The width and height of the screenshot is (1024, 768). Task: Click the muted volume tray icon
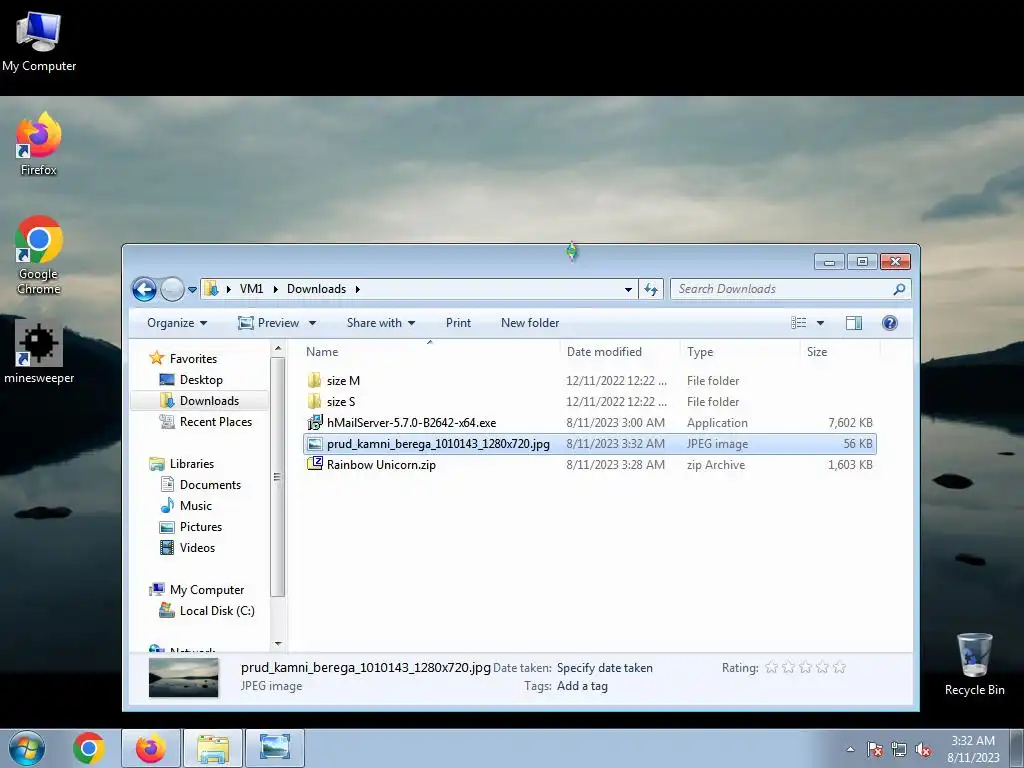click(923, 750)
